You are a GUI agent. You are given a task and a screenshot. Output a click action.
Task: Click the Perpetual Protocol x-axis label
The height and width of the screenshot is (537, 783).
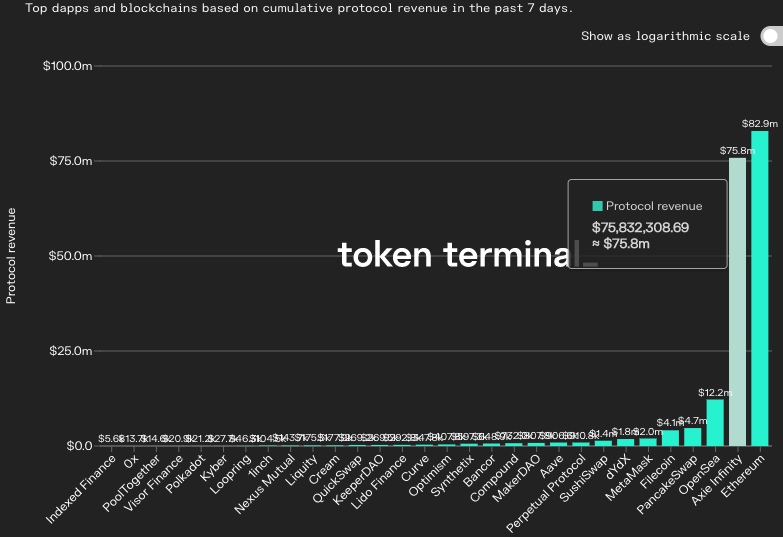(545, 494)
